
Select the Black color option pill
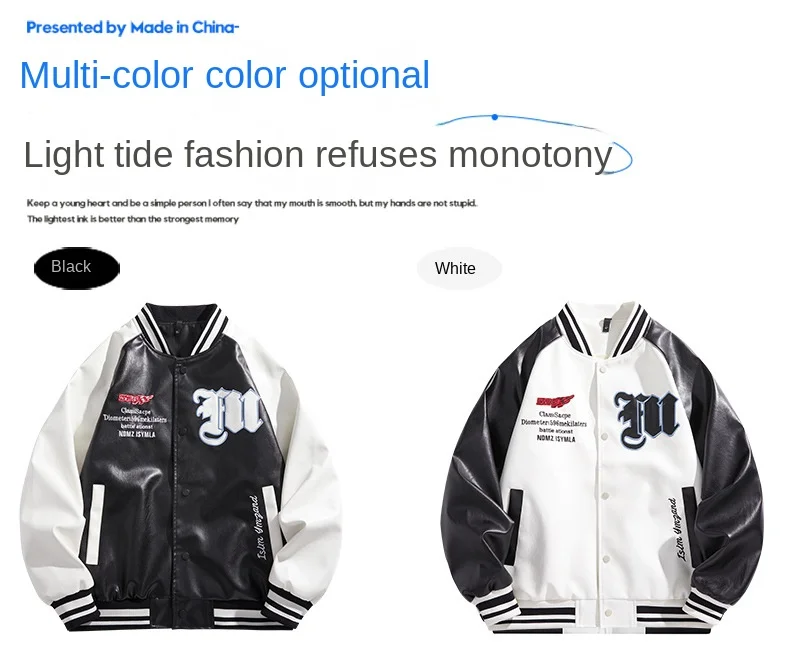pyautogui.click(x=77, y=268)
